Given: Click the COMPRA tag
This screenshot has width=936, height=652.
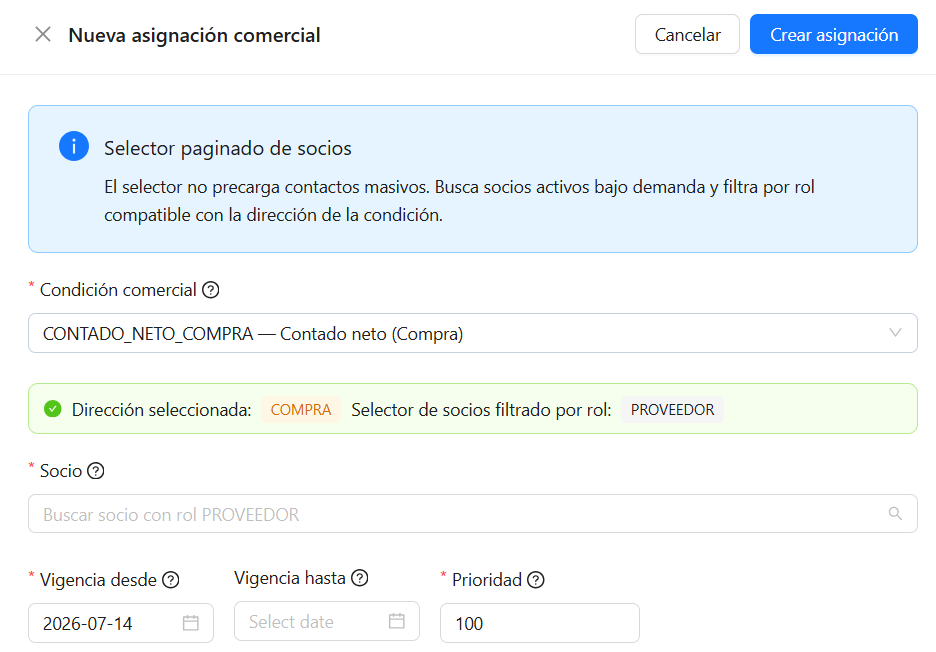Looking at the screenshot, I should click(301, 410).
